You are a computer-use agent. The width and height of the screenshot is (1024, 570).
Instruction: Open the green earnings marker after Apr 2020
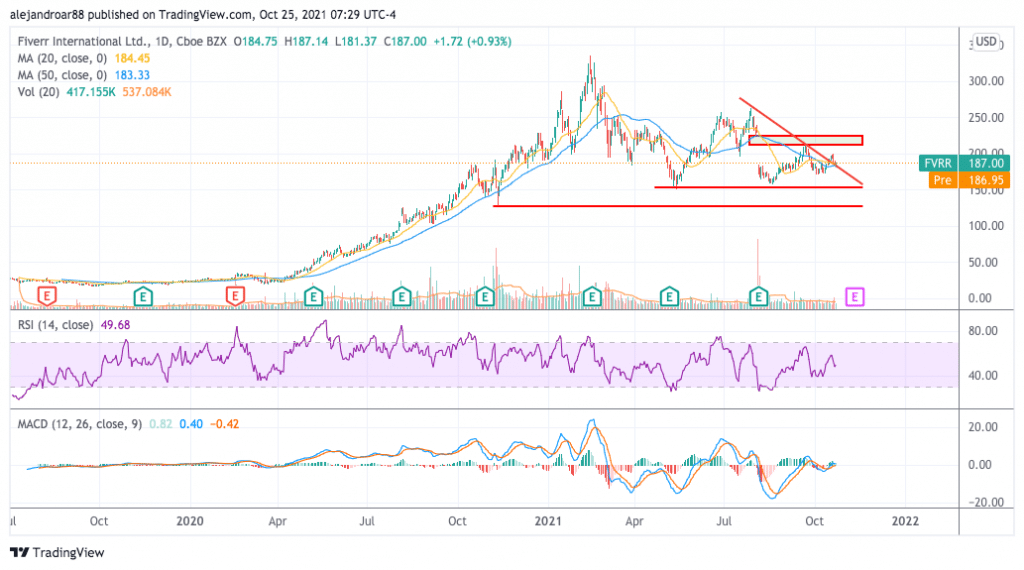[313, 297]
